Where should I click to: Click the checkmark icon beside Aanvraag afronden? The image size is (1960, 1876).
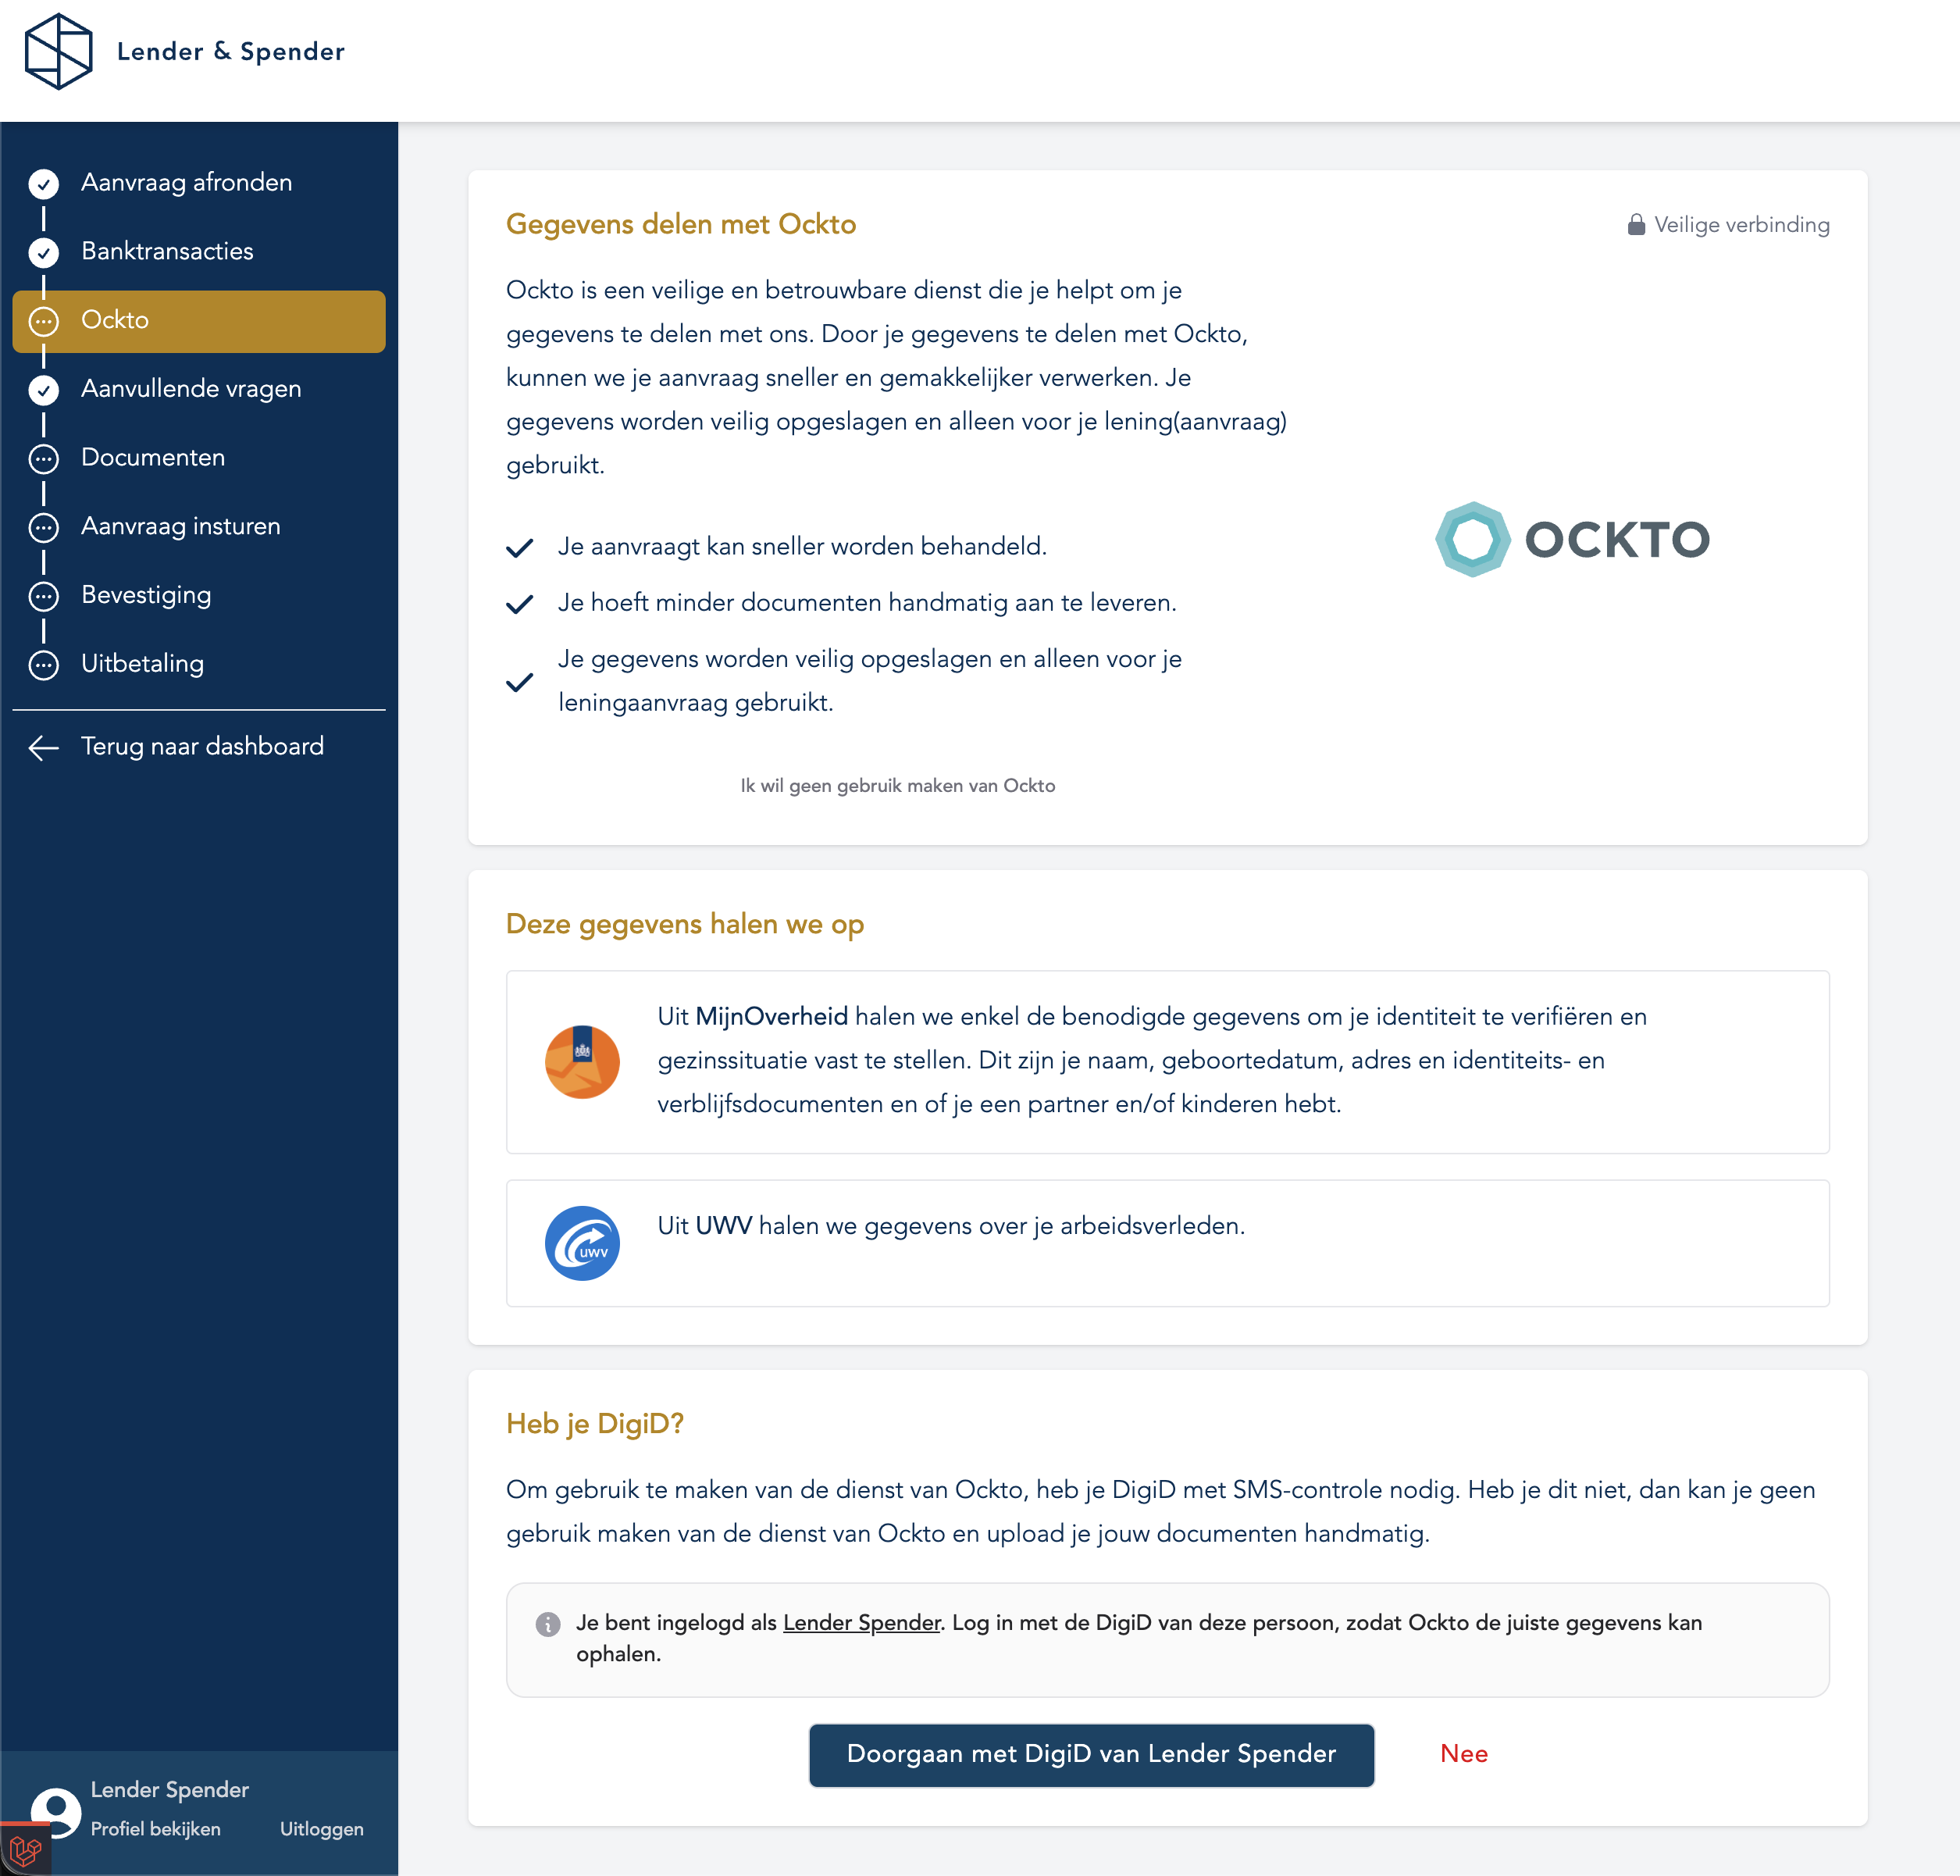pos(44,183)
